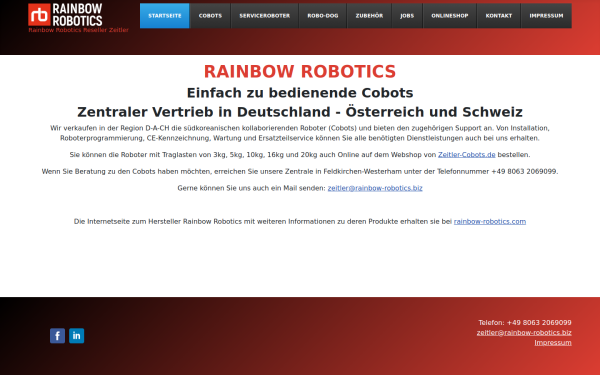Click the zeitler@rainbow-robotics.biz email in the body

tap(375, 188)
